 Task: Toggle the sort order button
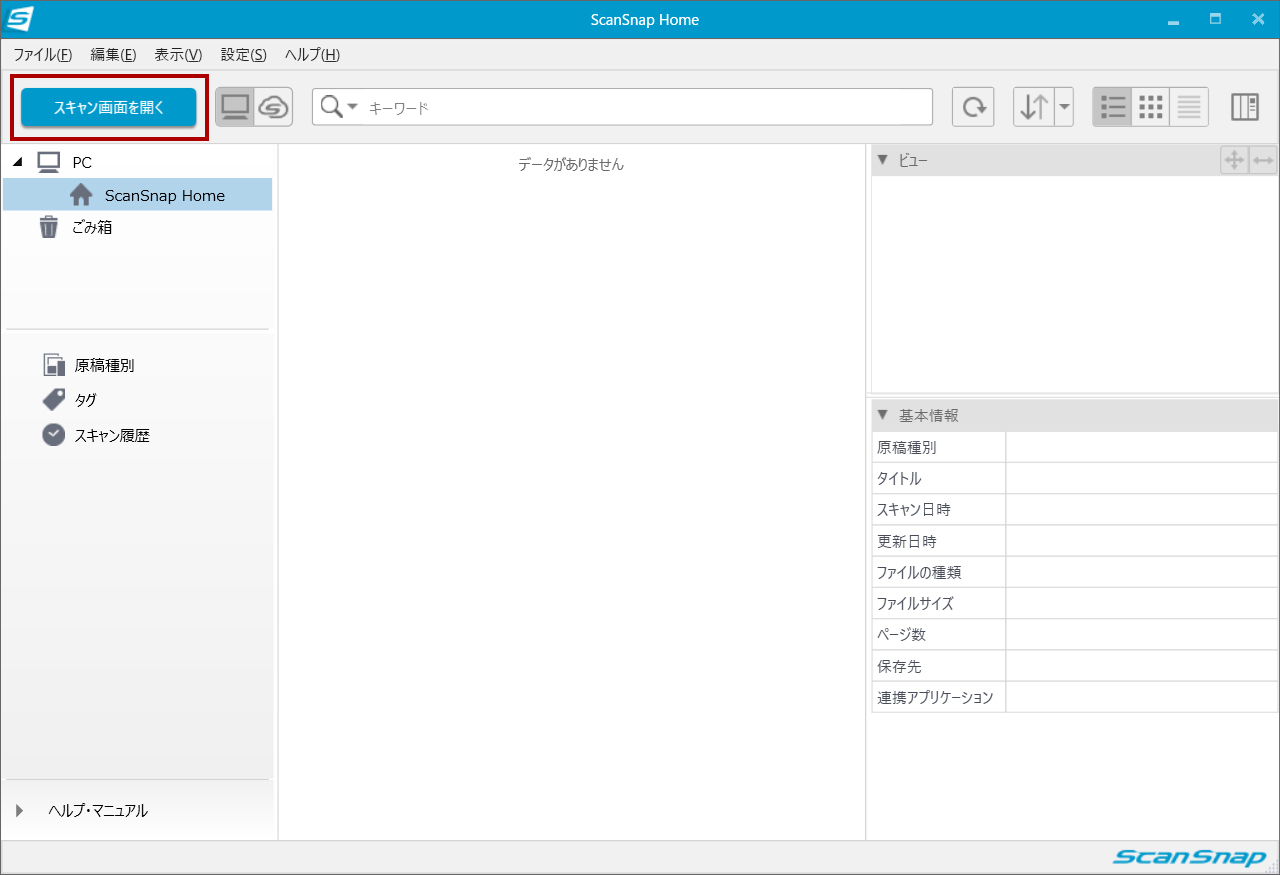pyautogui.click(x=1036, y=107)
